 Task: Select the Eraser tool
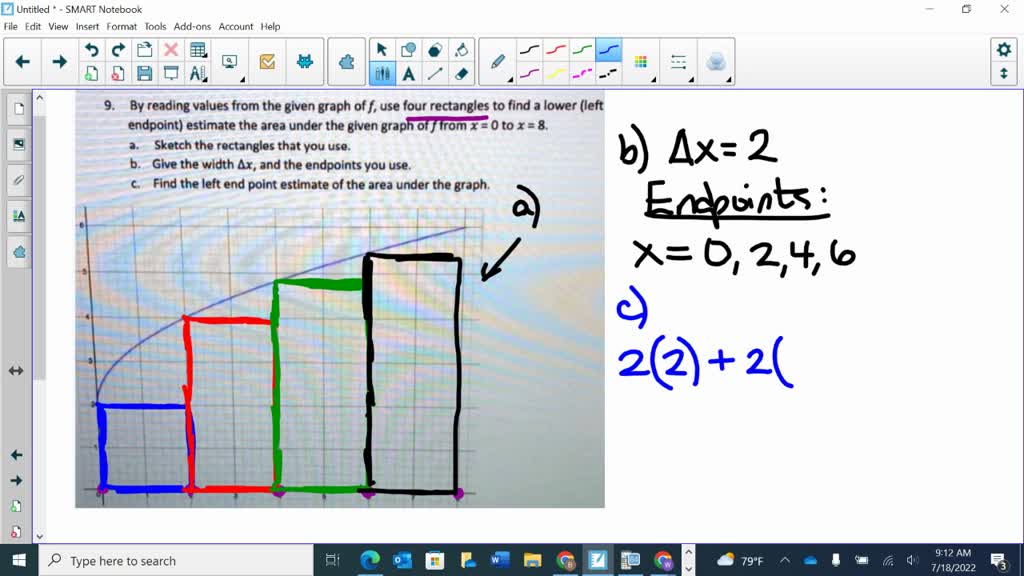[459, 74]
